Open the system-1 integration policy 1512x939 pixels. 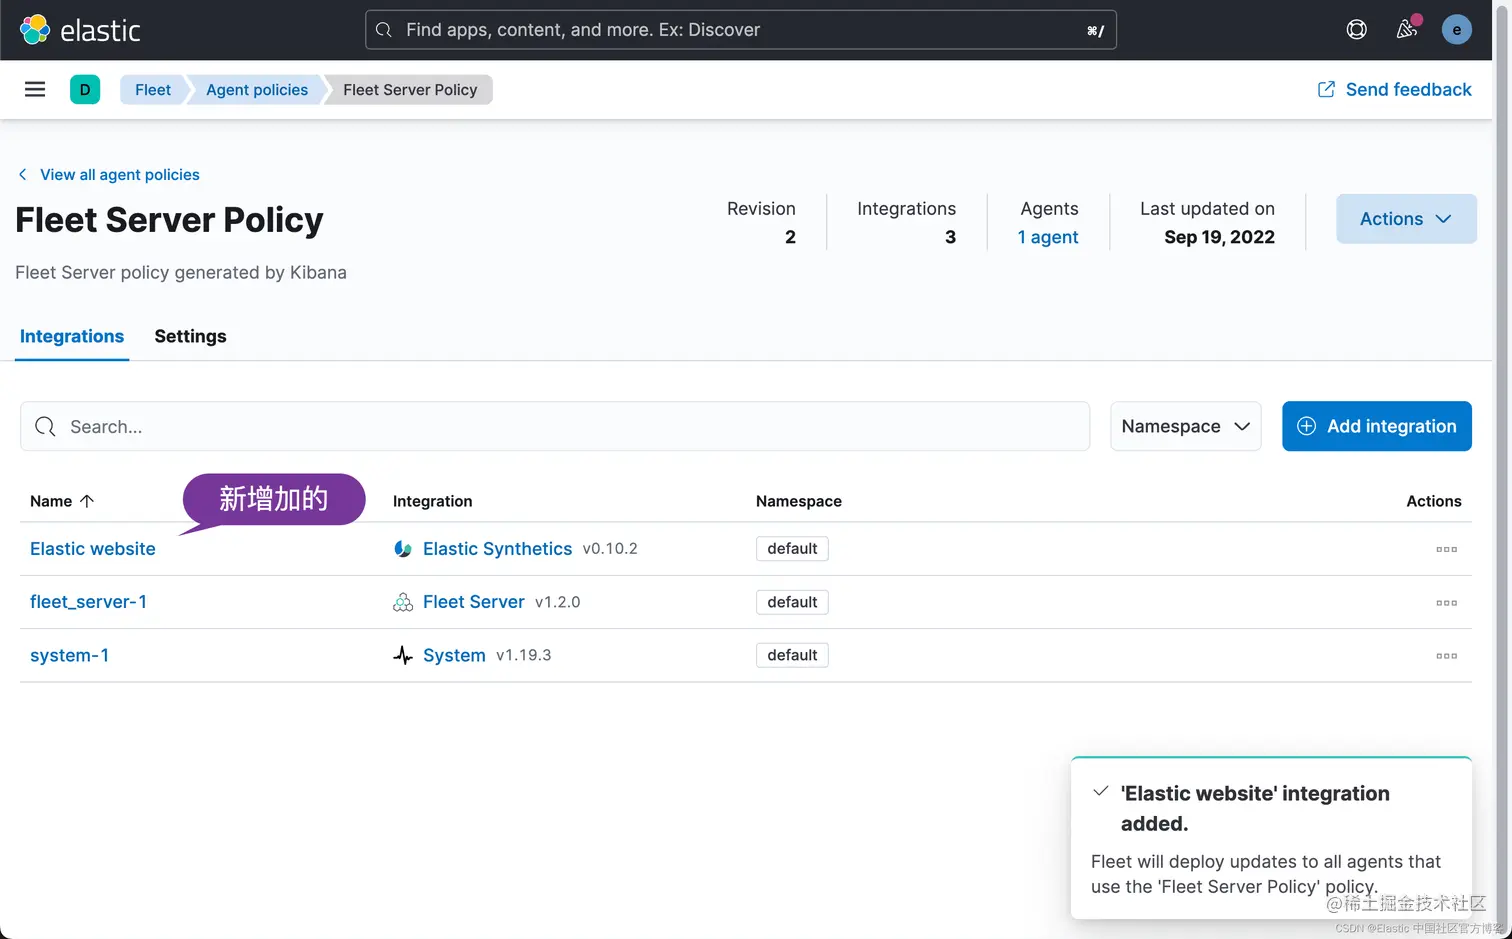click(69, 655)
